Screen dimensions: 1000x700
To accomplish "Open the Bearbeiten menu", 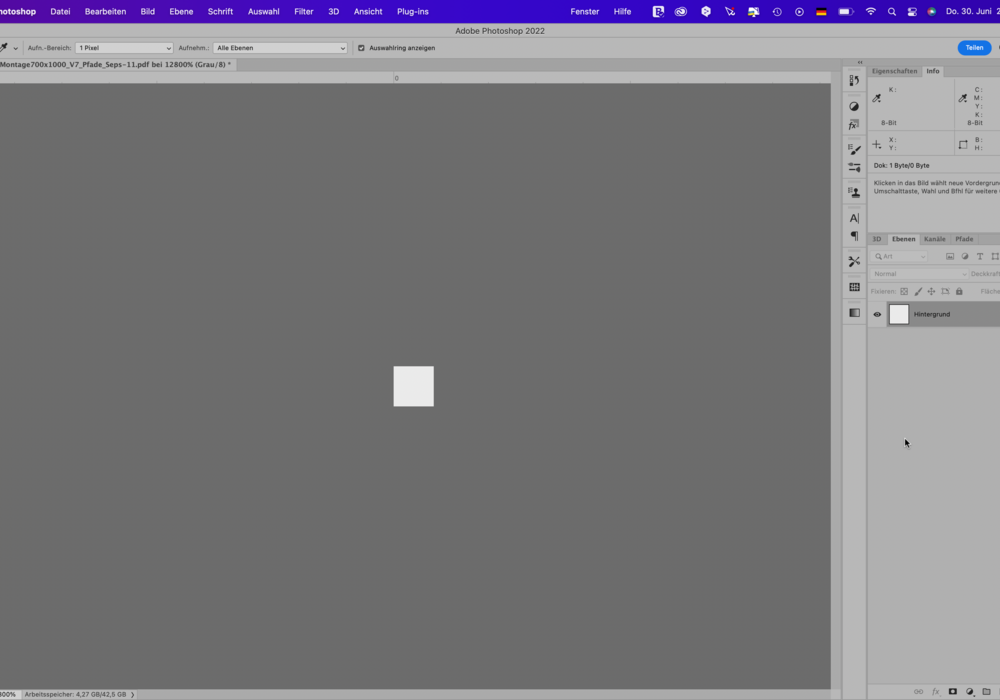I will [105, 11].
